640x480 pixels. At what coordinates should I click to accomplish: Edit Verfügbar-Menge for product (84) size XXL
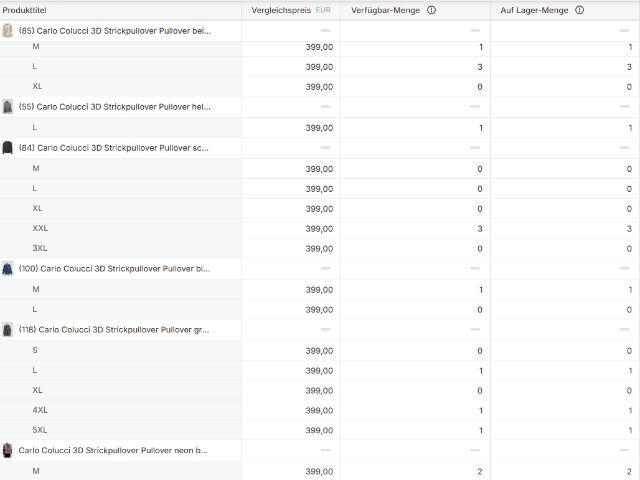(415, 229)
